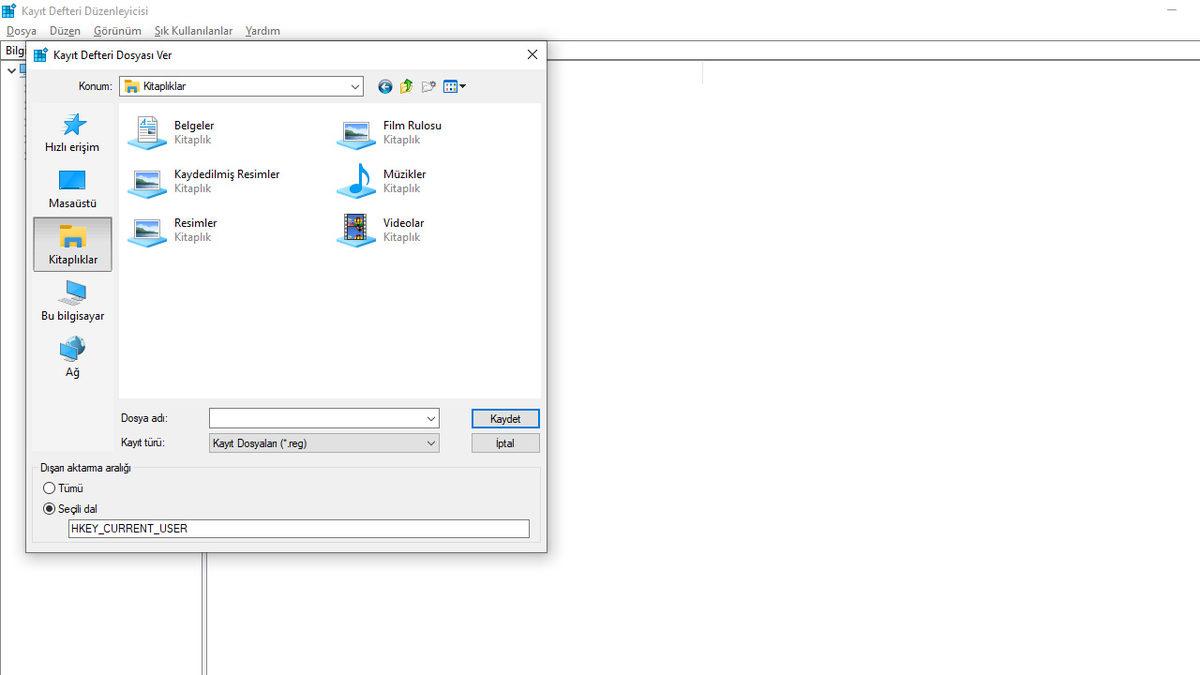Select the Hızlı erişim sidebar icon
Viewport: 1200px width, 675px height.
pyautogui.click(x=73, y=131)
